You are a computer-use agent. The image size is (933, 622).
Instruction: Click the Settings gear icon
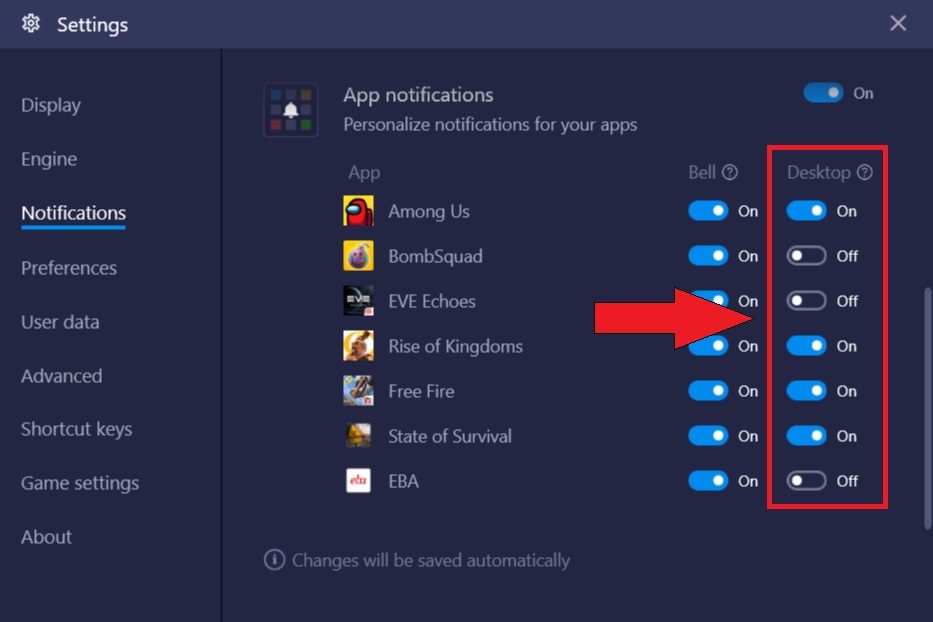click(30, 24)
